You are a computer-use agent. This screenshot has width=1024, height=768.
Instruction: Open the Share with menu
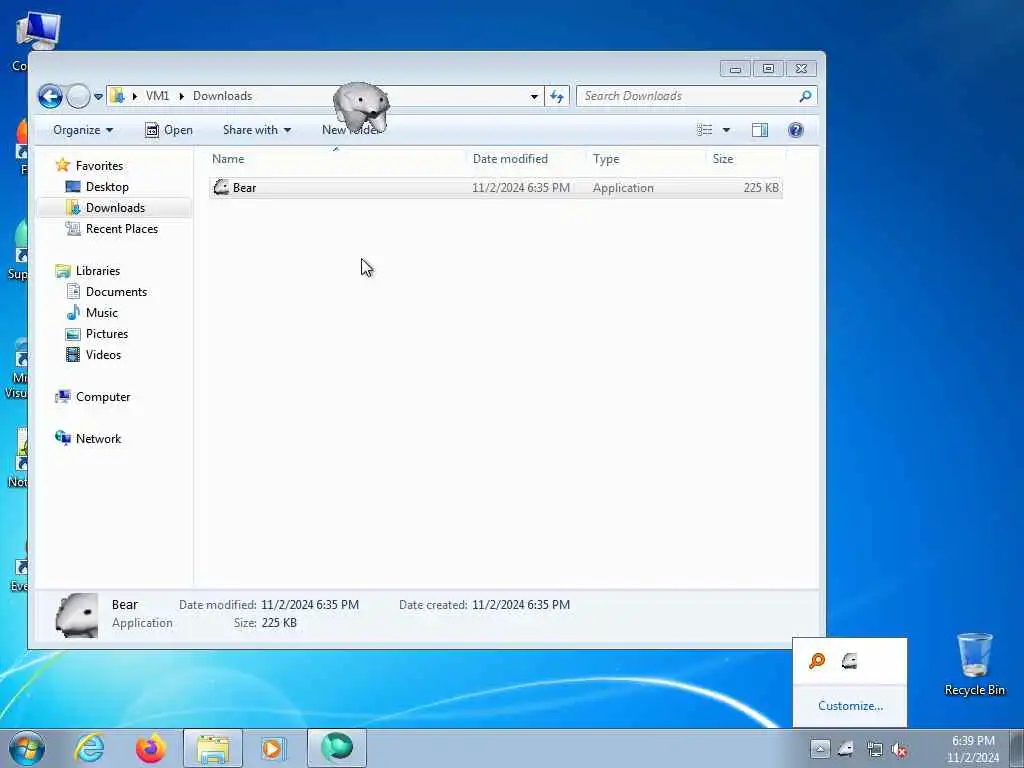(257, 130)
